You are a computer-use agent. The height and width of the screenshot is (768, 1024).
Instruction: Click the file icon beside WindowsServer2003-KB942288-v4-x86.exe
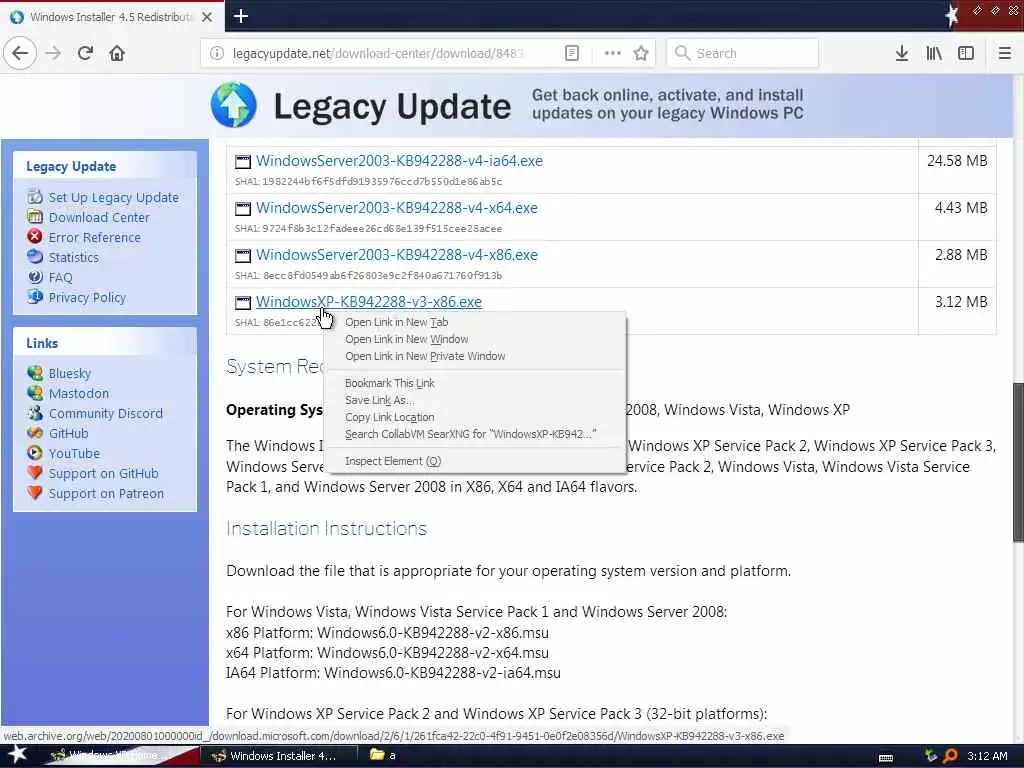pos(243,255)
